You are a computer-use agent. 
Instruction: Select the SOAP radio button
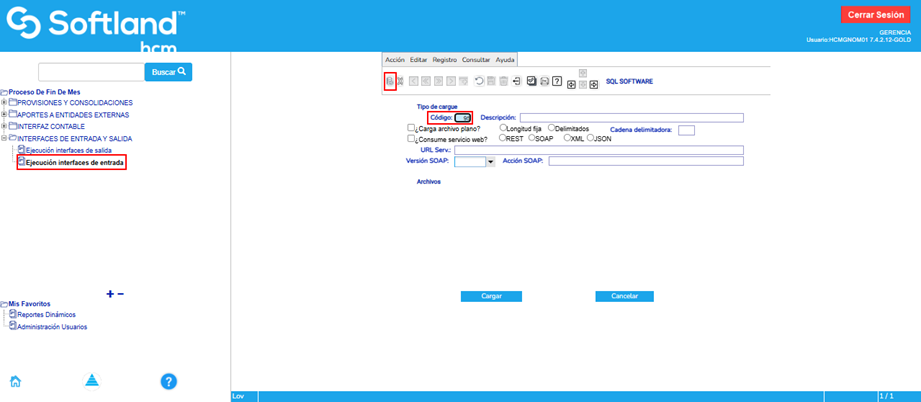click(531, 139)
